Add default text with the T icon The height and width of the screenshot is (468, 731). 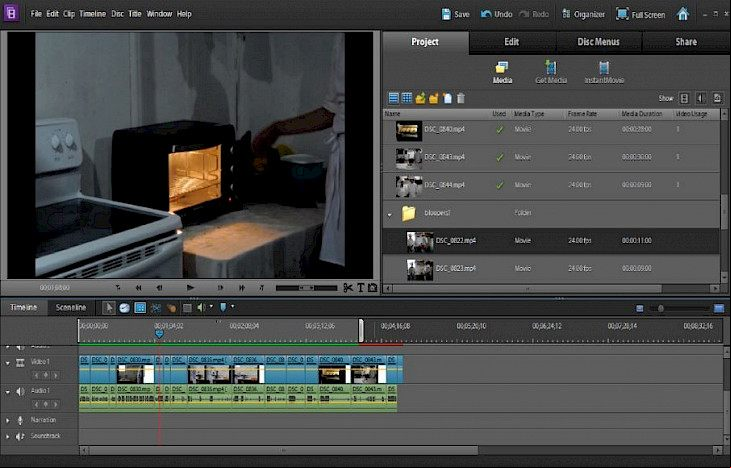coord(360,288)
